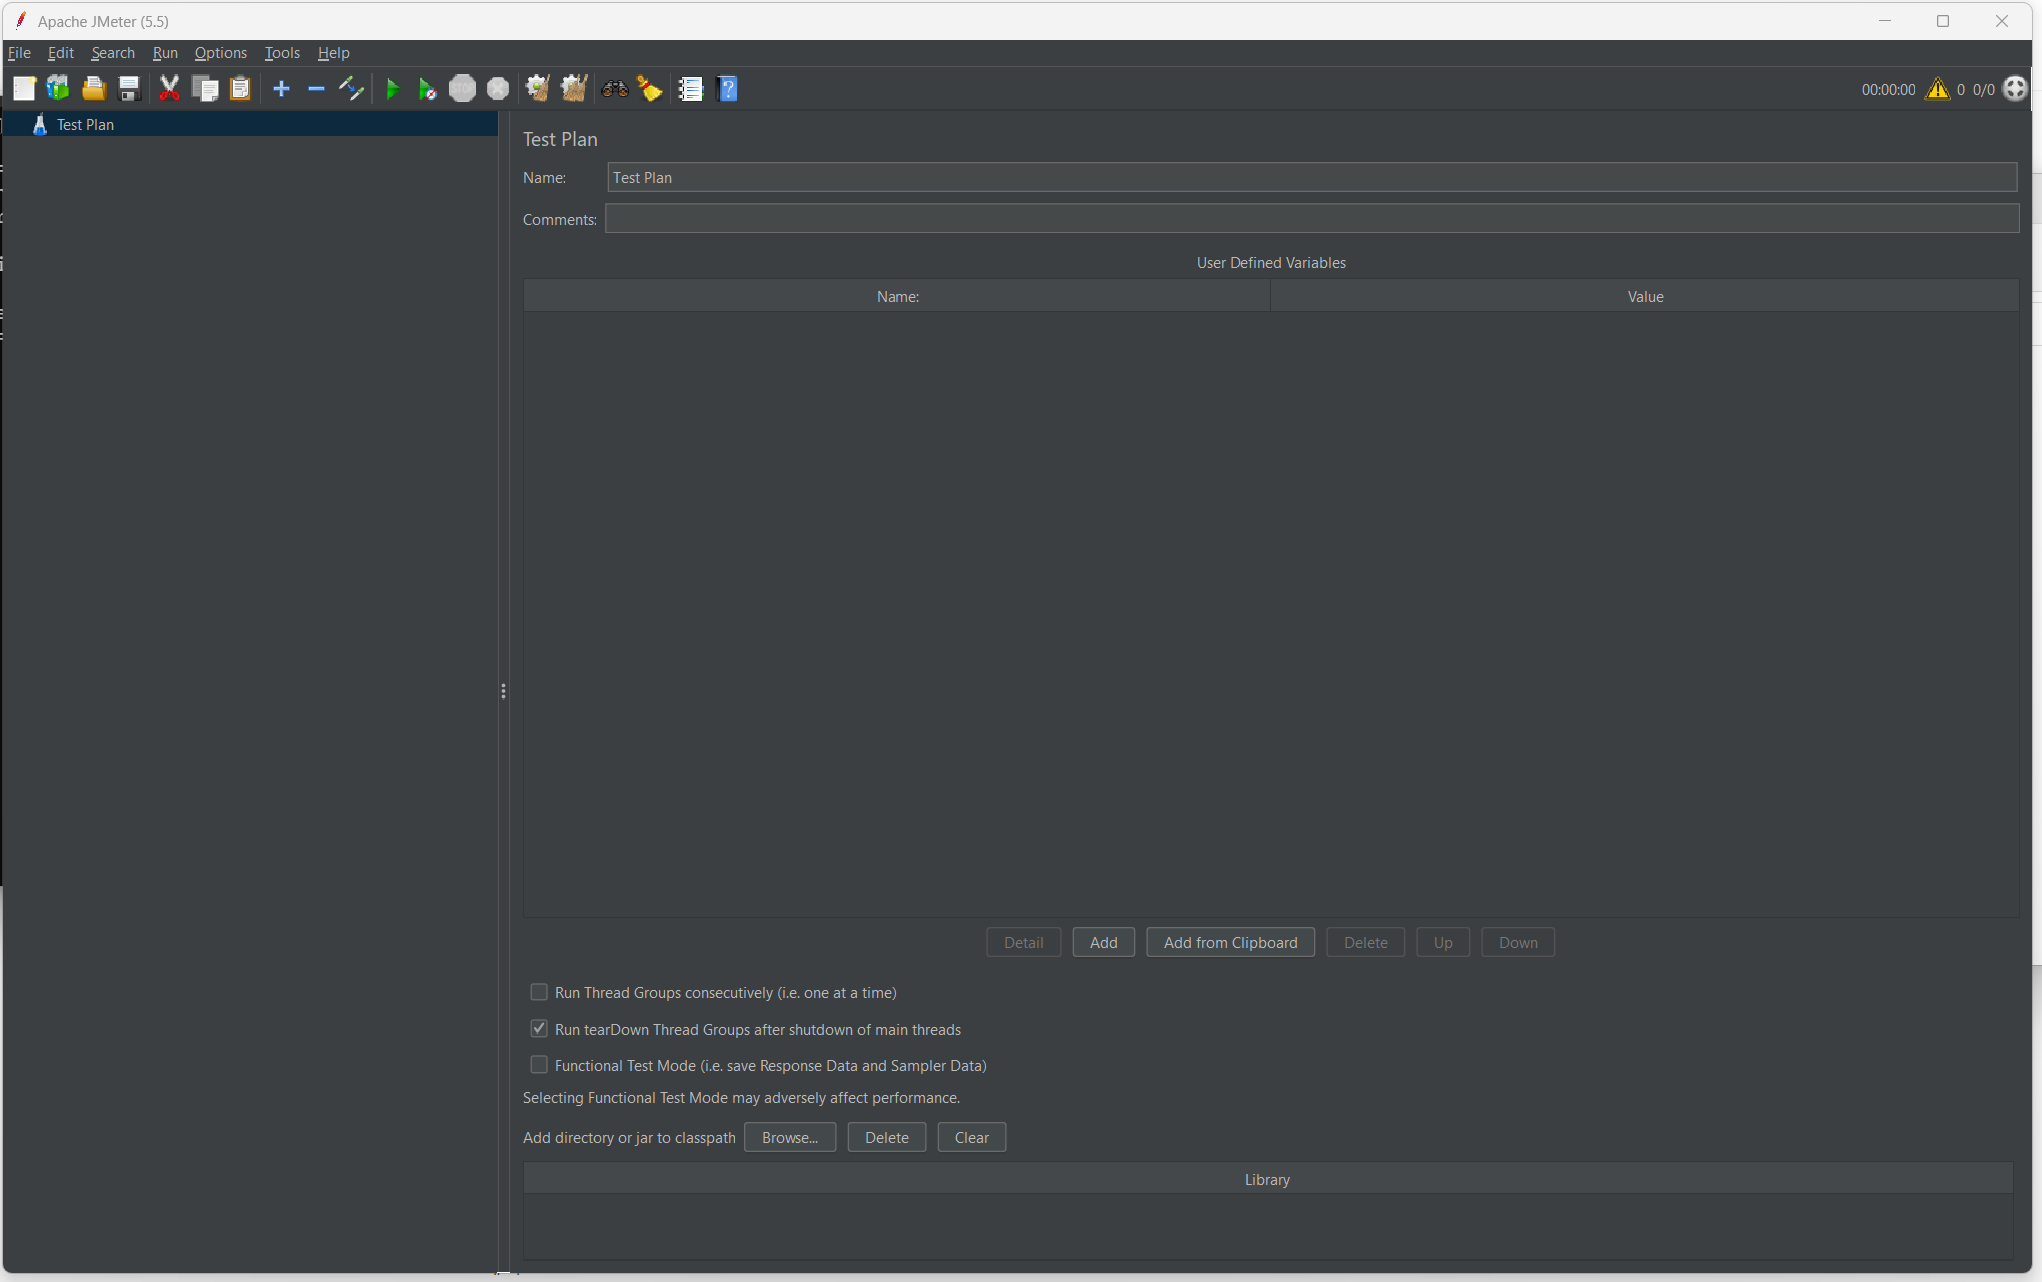
Task: Click the Detail button
Action: tap(1024, 942)
